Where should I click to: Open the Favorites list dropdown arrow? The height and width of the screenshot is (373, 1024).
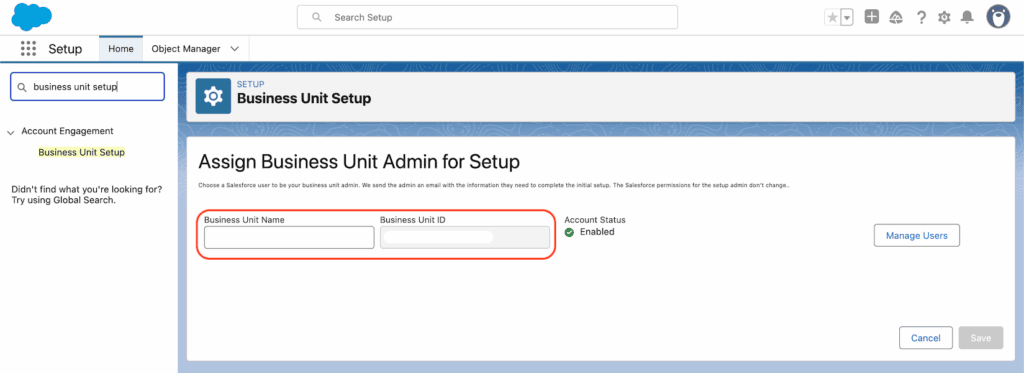click(847, 18)
